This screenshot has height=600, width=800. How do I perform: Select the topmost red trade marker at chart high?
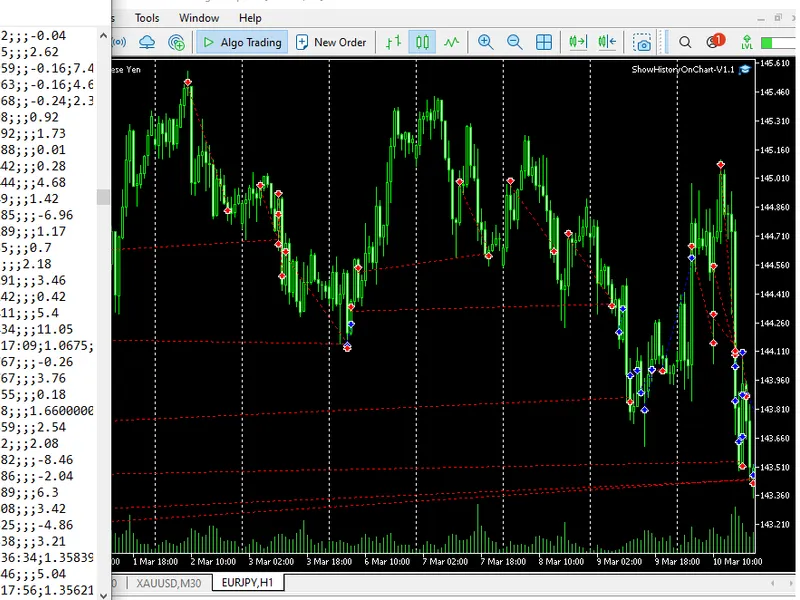tap(188, 82)
